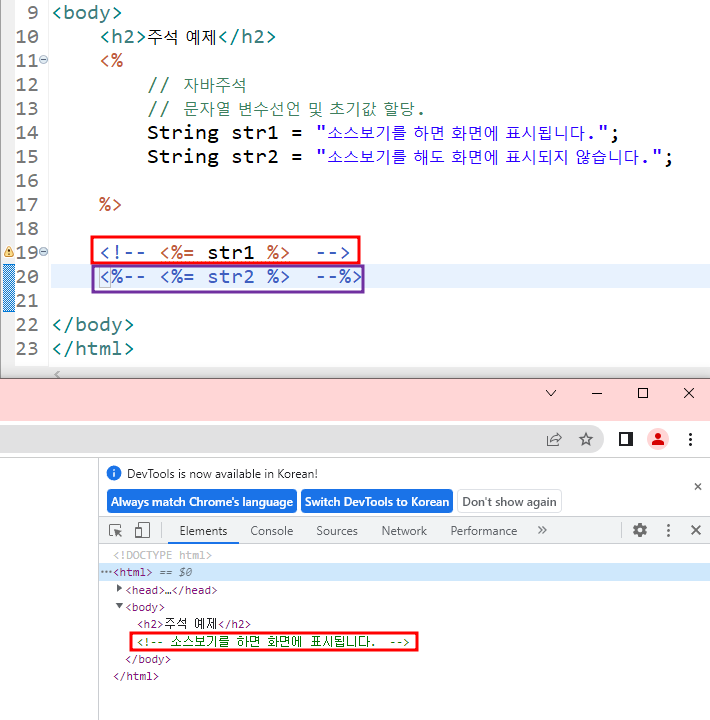Select the h2 주석 예제 node in DOM tree

tap(194, 624)
